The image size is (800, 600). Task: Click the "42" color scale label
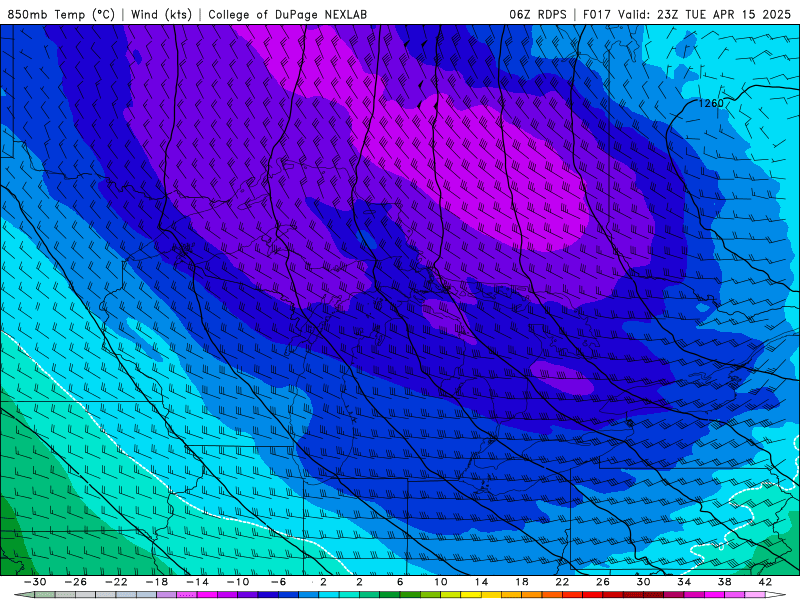[765, 582]
